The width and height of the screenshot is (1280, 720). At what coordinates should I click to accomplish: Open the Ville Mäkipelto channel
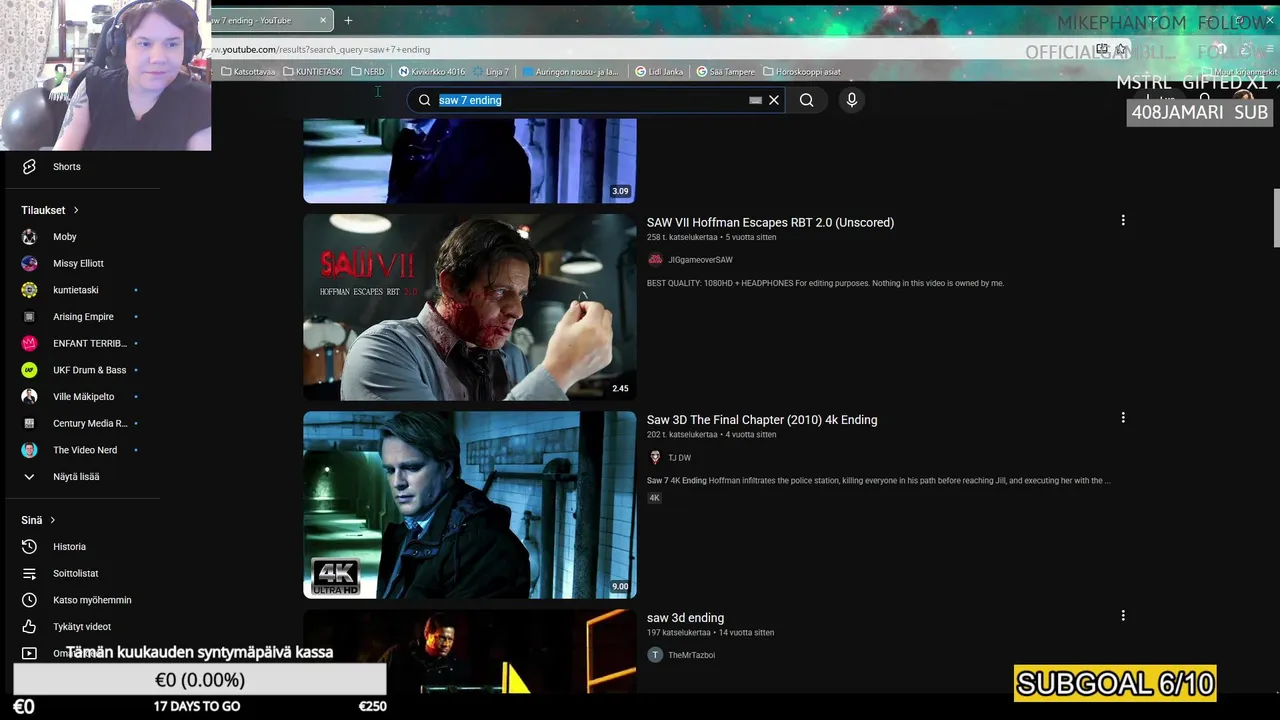(x=83, y=397)
